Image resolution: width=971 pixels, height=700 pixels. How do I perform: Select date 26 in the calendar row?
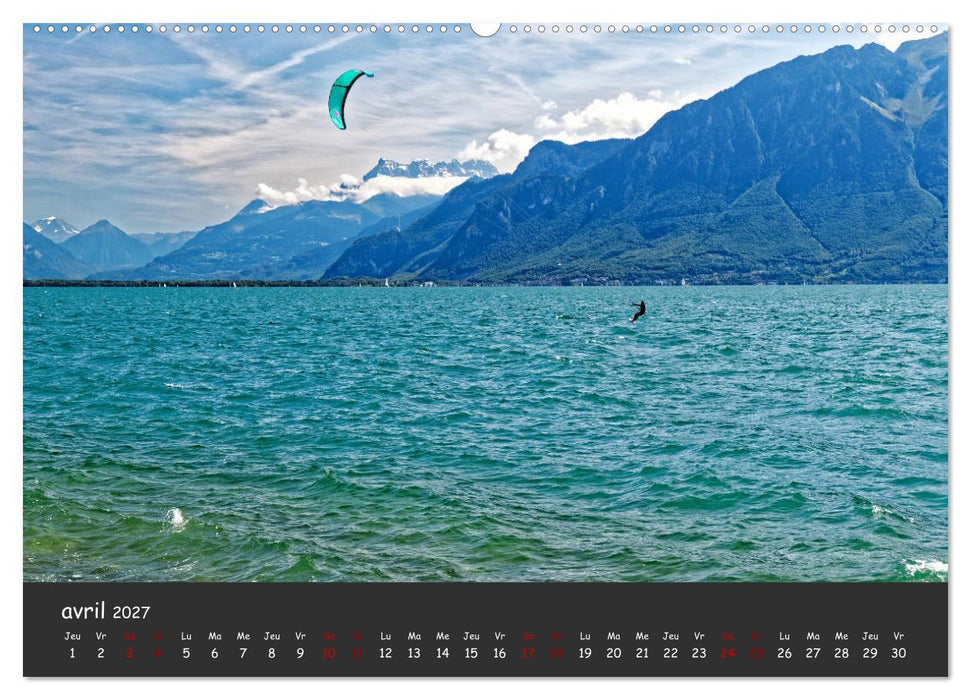click(785, 653)
